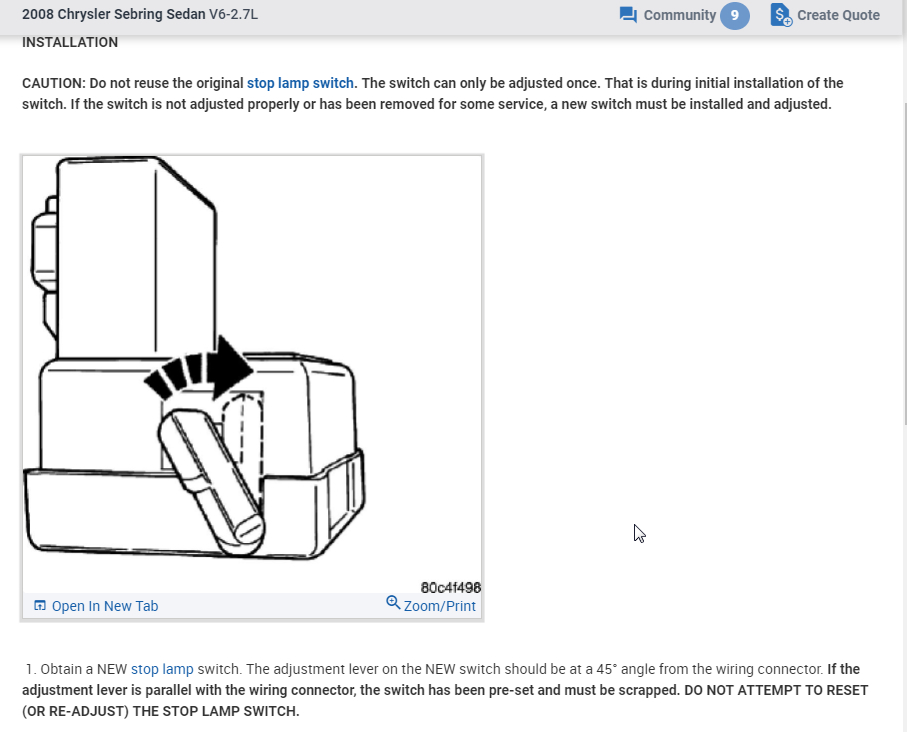Click Open In New Tab link

point(105,606)
